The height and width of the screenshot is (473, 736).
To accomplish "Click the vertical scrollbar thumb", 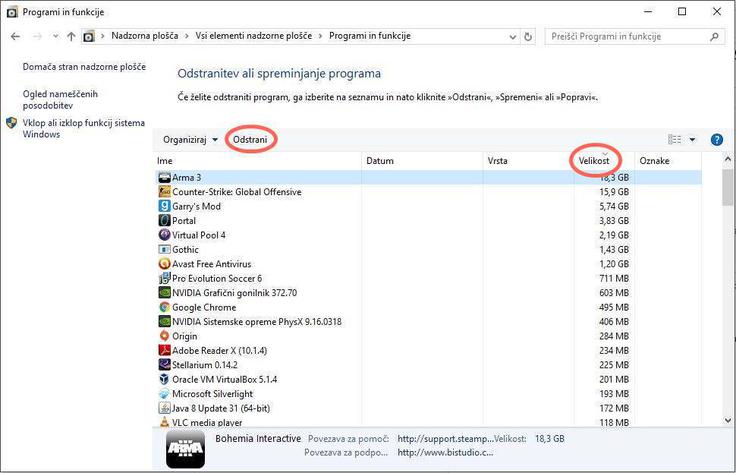I will click(728, 187).
